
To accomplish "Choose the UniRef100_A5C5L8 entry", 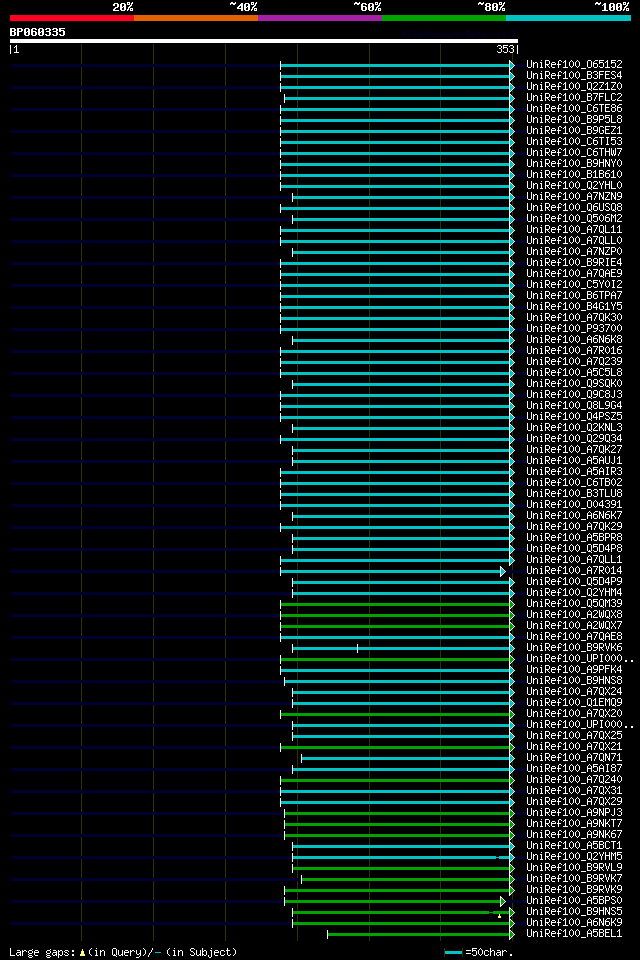I will [x=574, y=373].
